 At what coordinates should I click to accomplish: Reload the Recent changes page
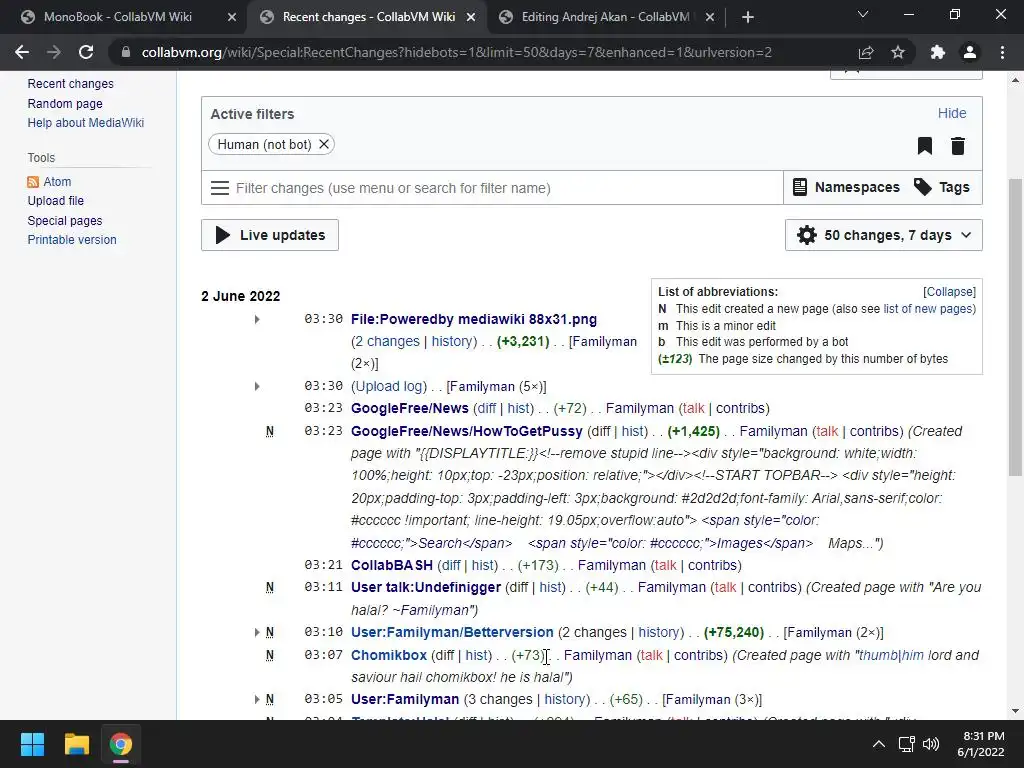(86, 52)
